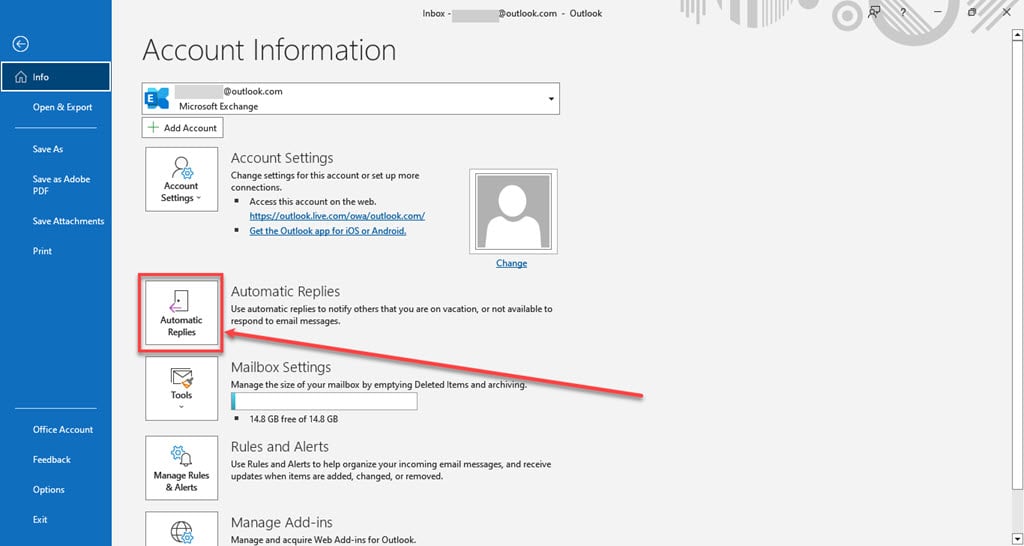Select the Info tab
Image resolution: width=1024 pixels, height=546 pixels.
click(56, 77)
